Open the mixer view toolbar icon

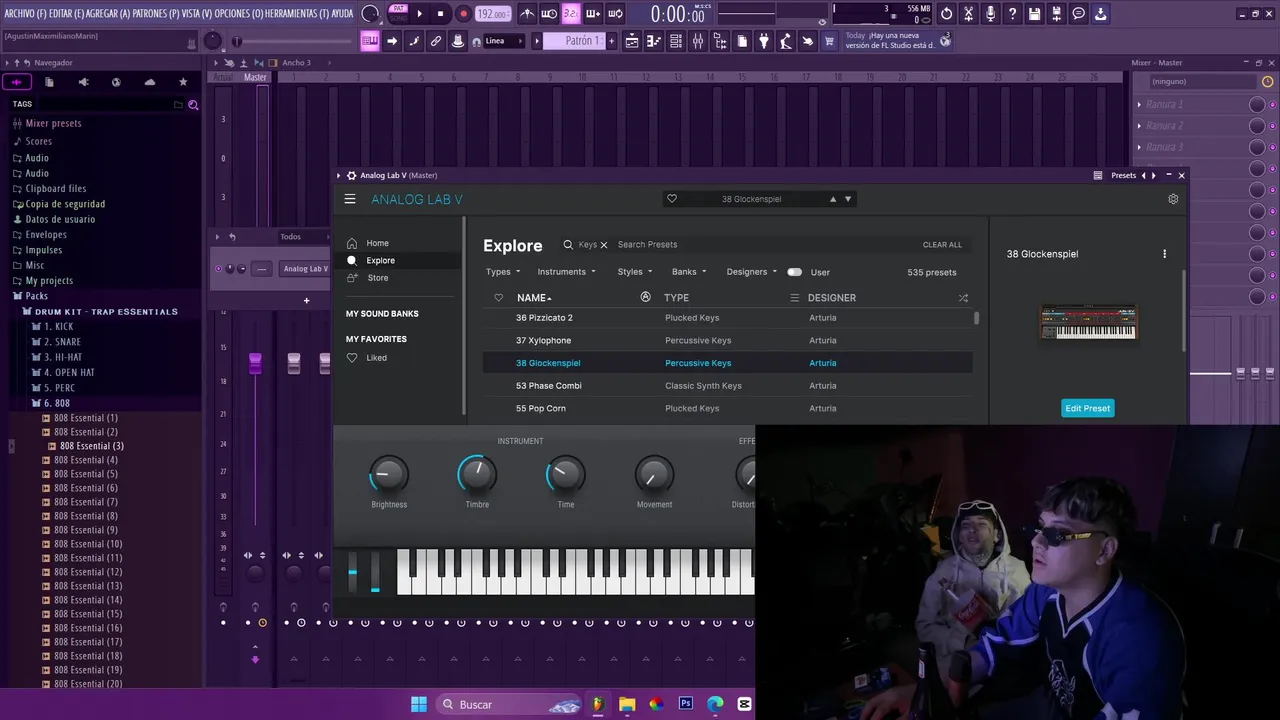point(698,41)
